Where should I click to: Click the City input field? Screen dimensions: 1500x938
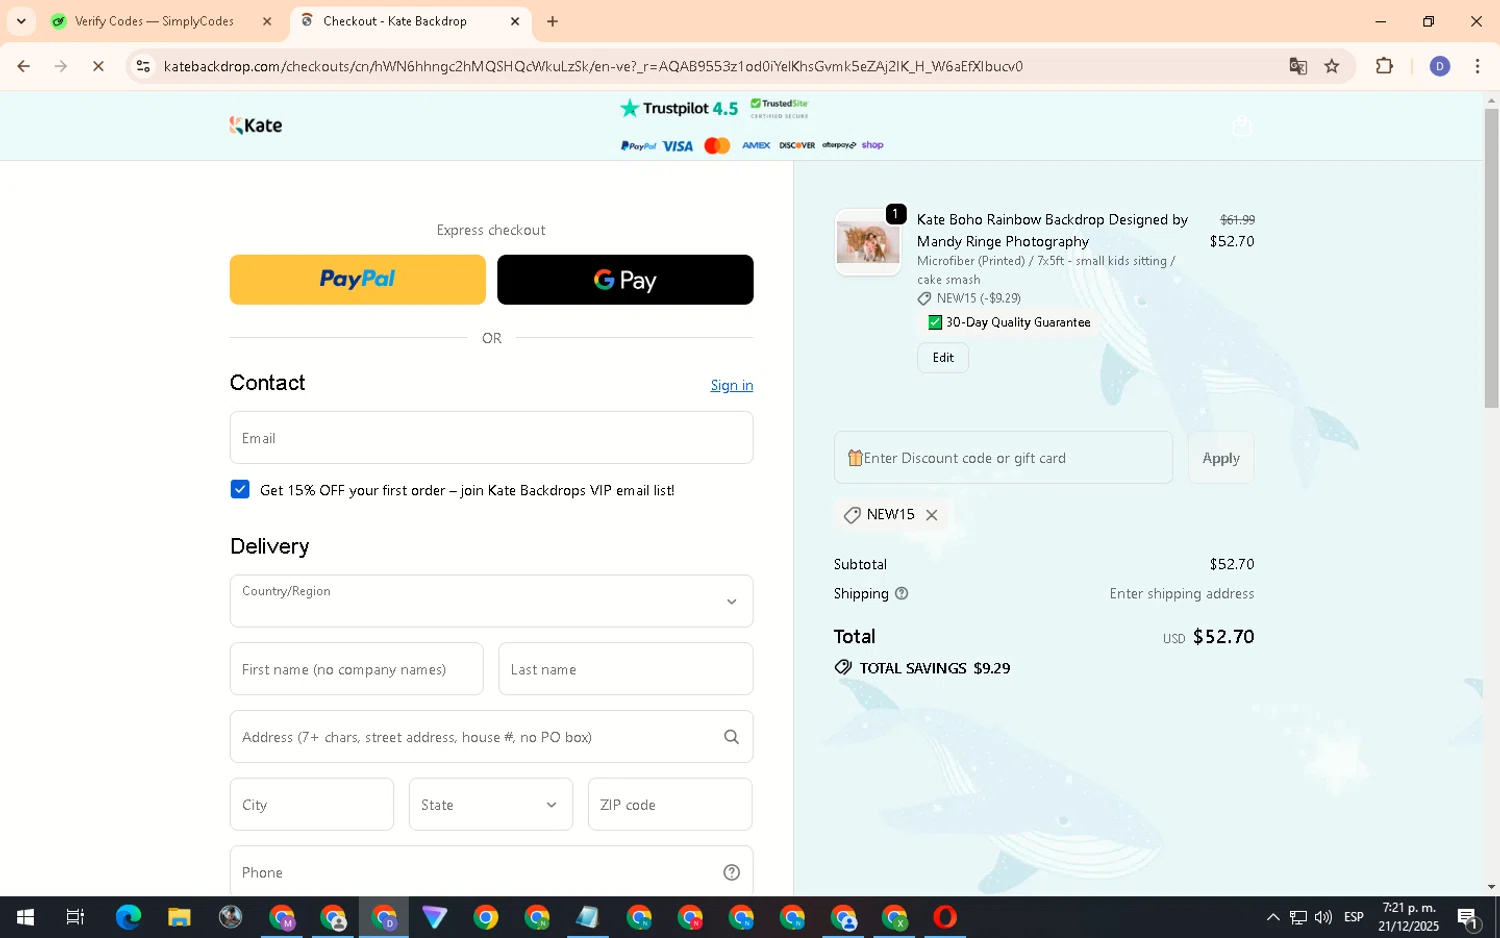(x=311, y=804)
